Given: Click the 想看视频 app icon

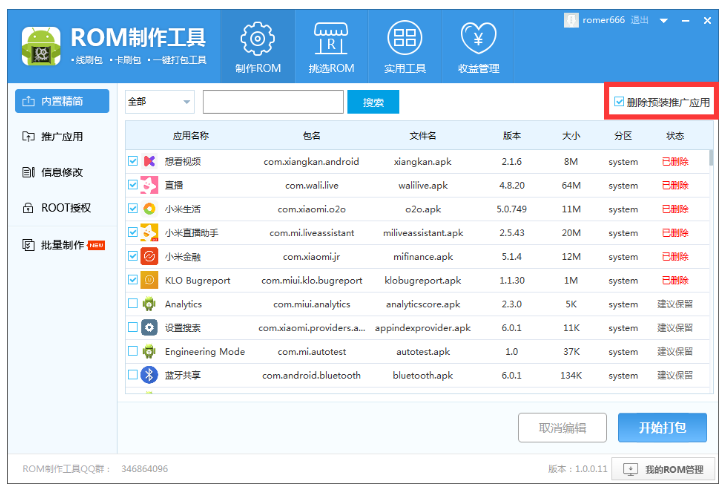Looking at the screenshot, I should (149, 161).
